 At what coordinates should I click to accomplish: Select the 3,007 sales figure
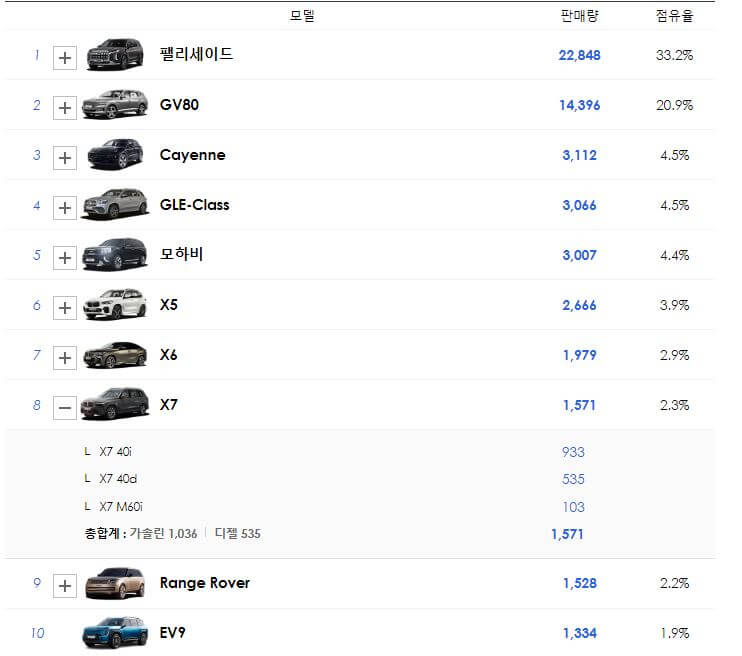580,256
